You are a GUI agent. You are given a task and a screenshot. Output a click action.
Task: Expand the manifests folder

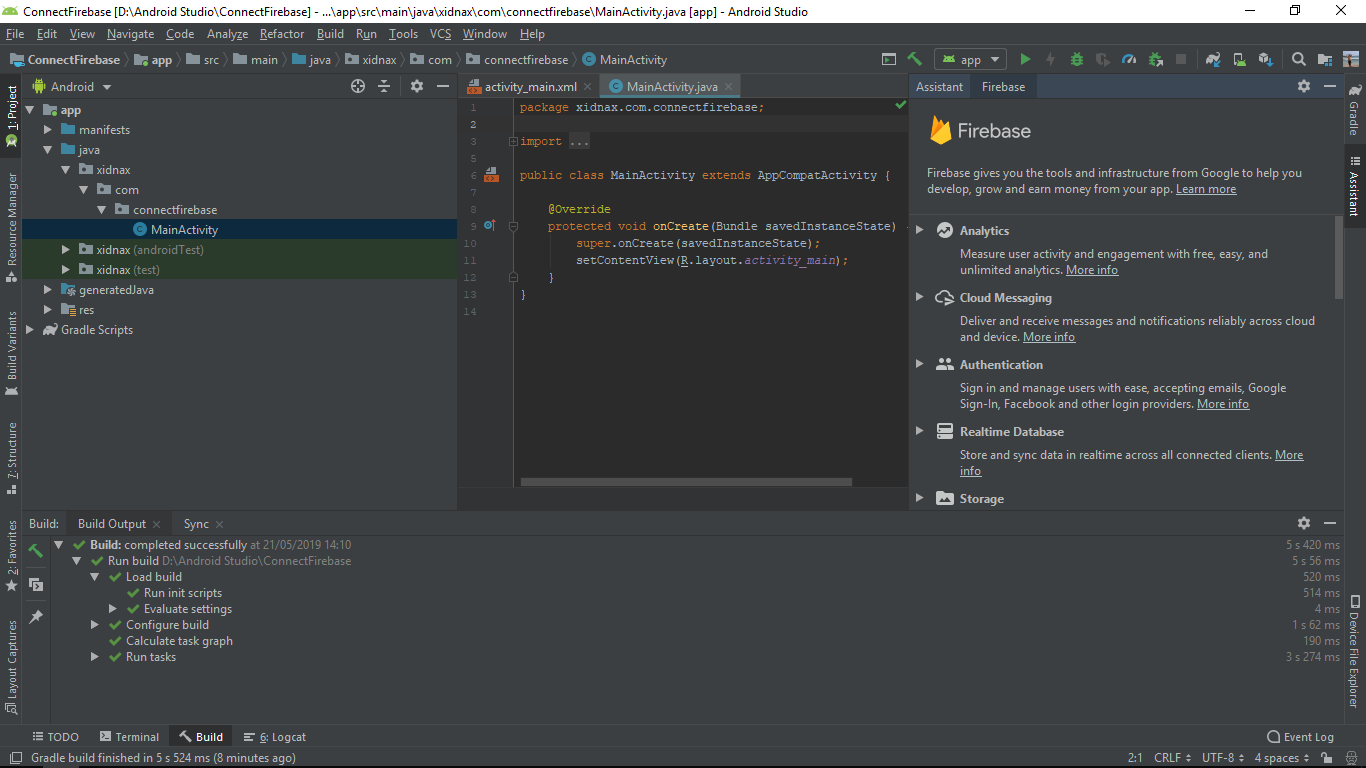[48, 130]
